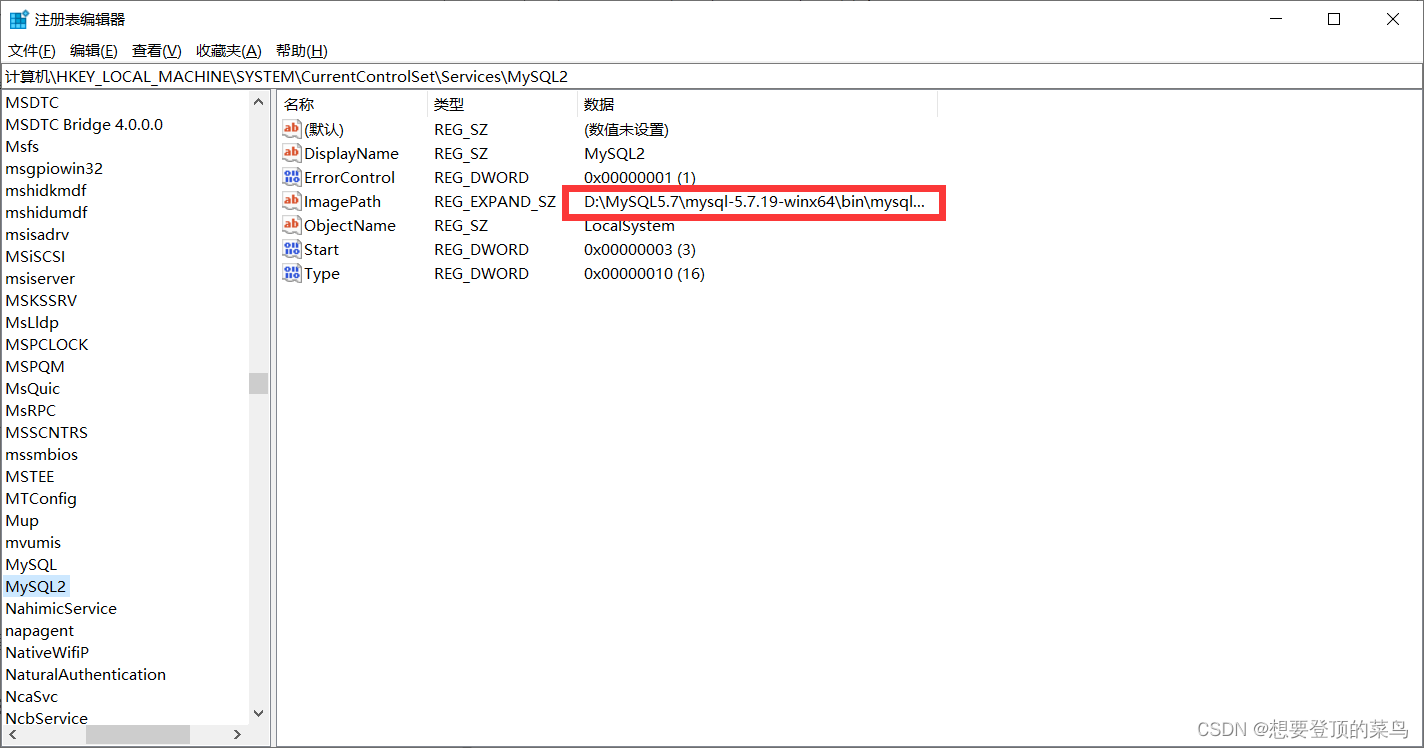This screenshot has height=748, width=1424.
Task: Click the string icon next to ObjectName
Action: click(292, 225)
